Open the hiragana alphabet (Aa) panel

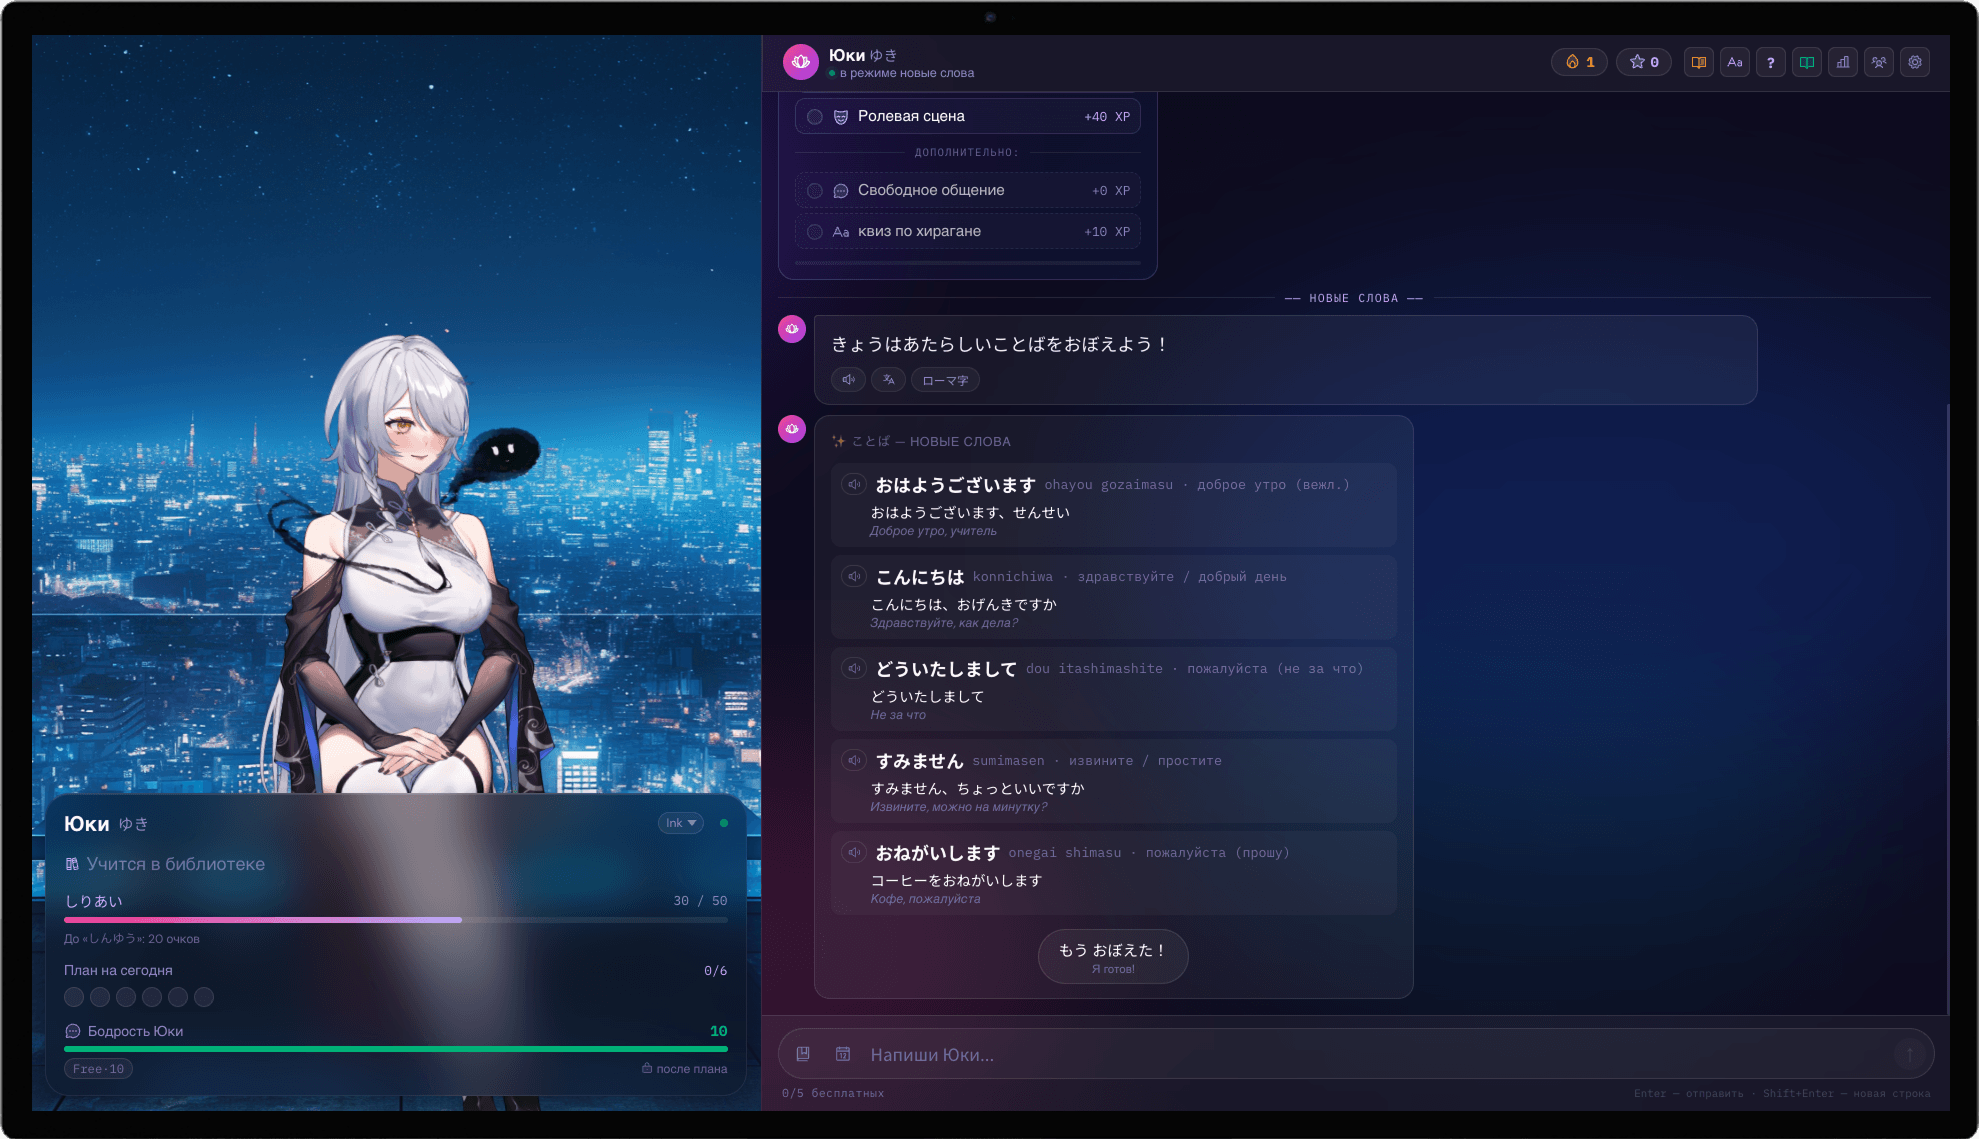1735,62
